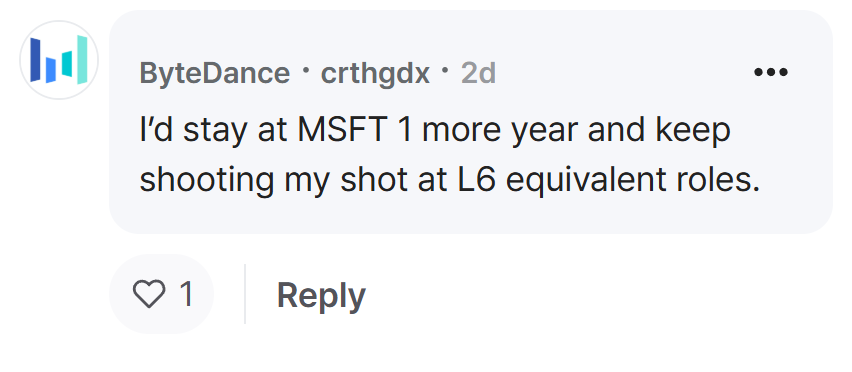Click the light teal bar in avatar logo
This screenshot has height=372, width=852.
82,60
